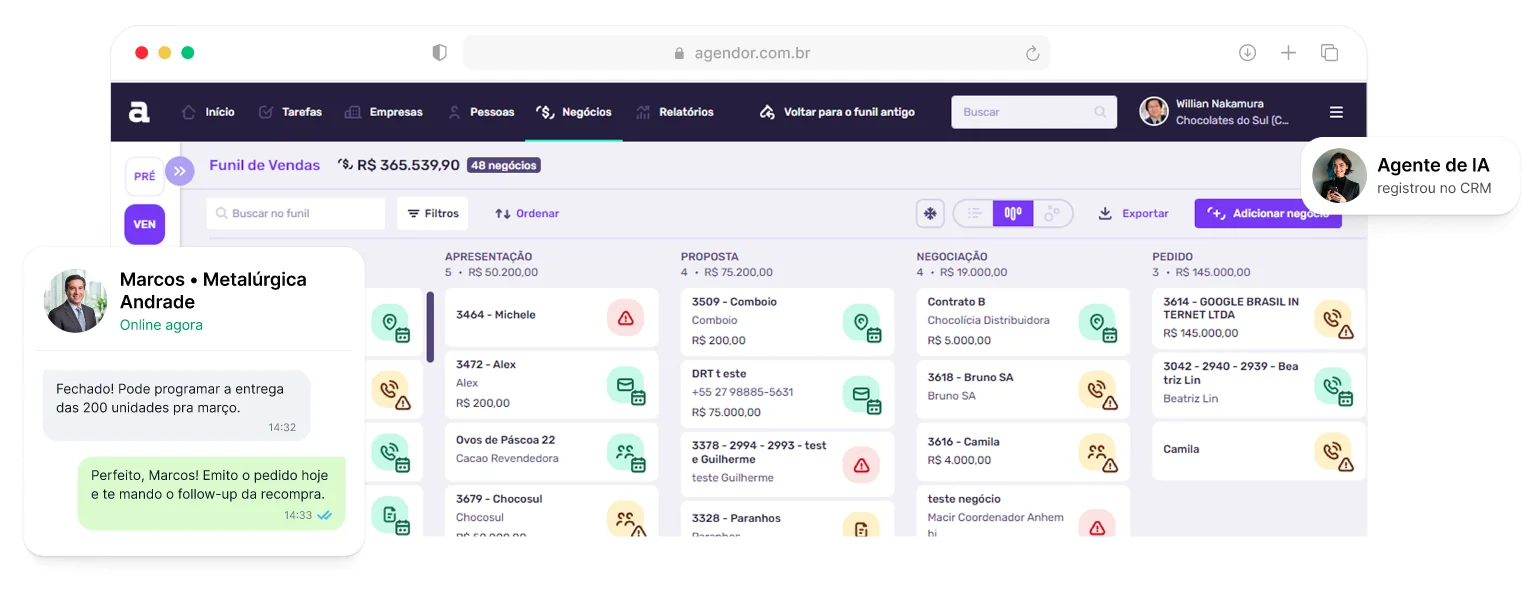This screenshot has height=607, width=1532.
Task: Click Adicionar negócio button
Action: 1268,213
